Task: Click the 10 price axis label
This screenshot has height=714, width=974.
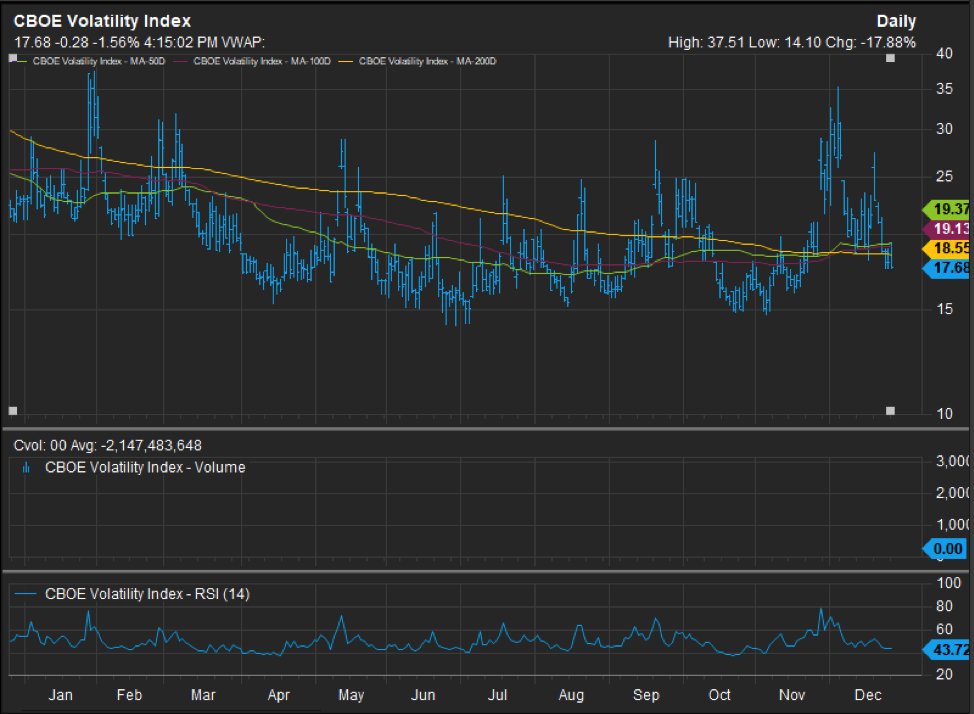Action: [944, 414]
